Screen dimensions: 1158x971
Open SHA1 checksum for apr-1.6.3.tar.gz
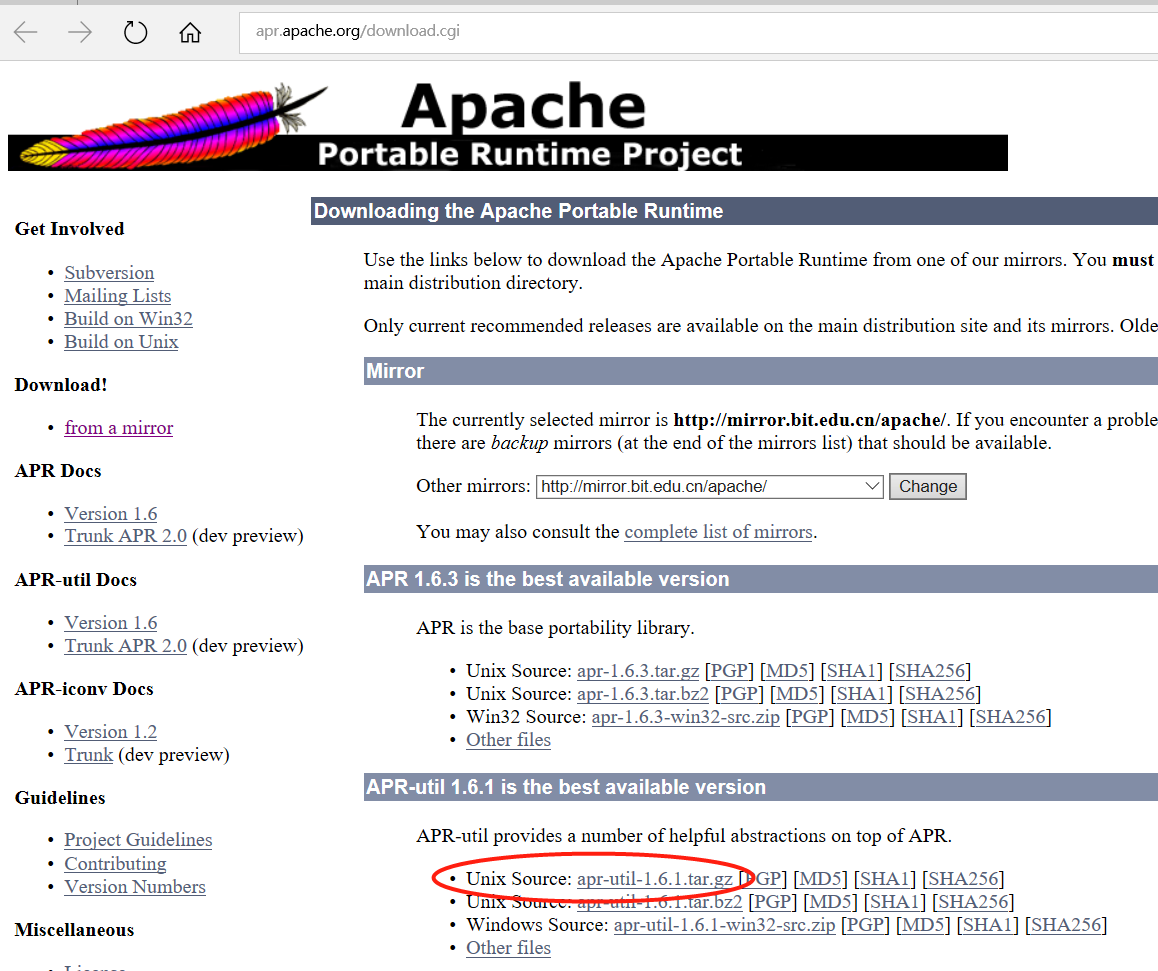click(x=852, y=670)
